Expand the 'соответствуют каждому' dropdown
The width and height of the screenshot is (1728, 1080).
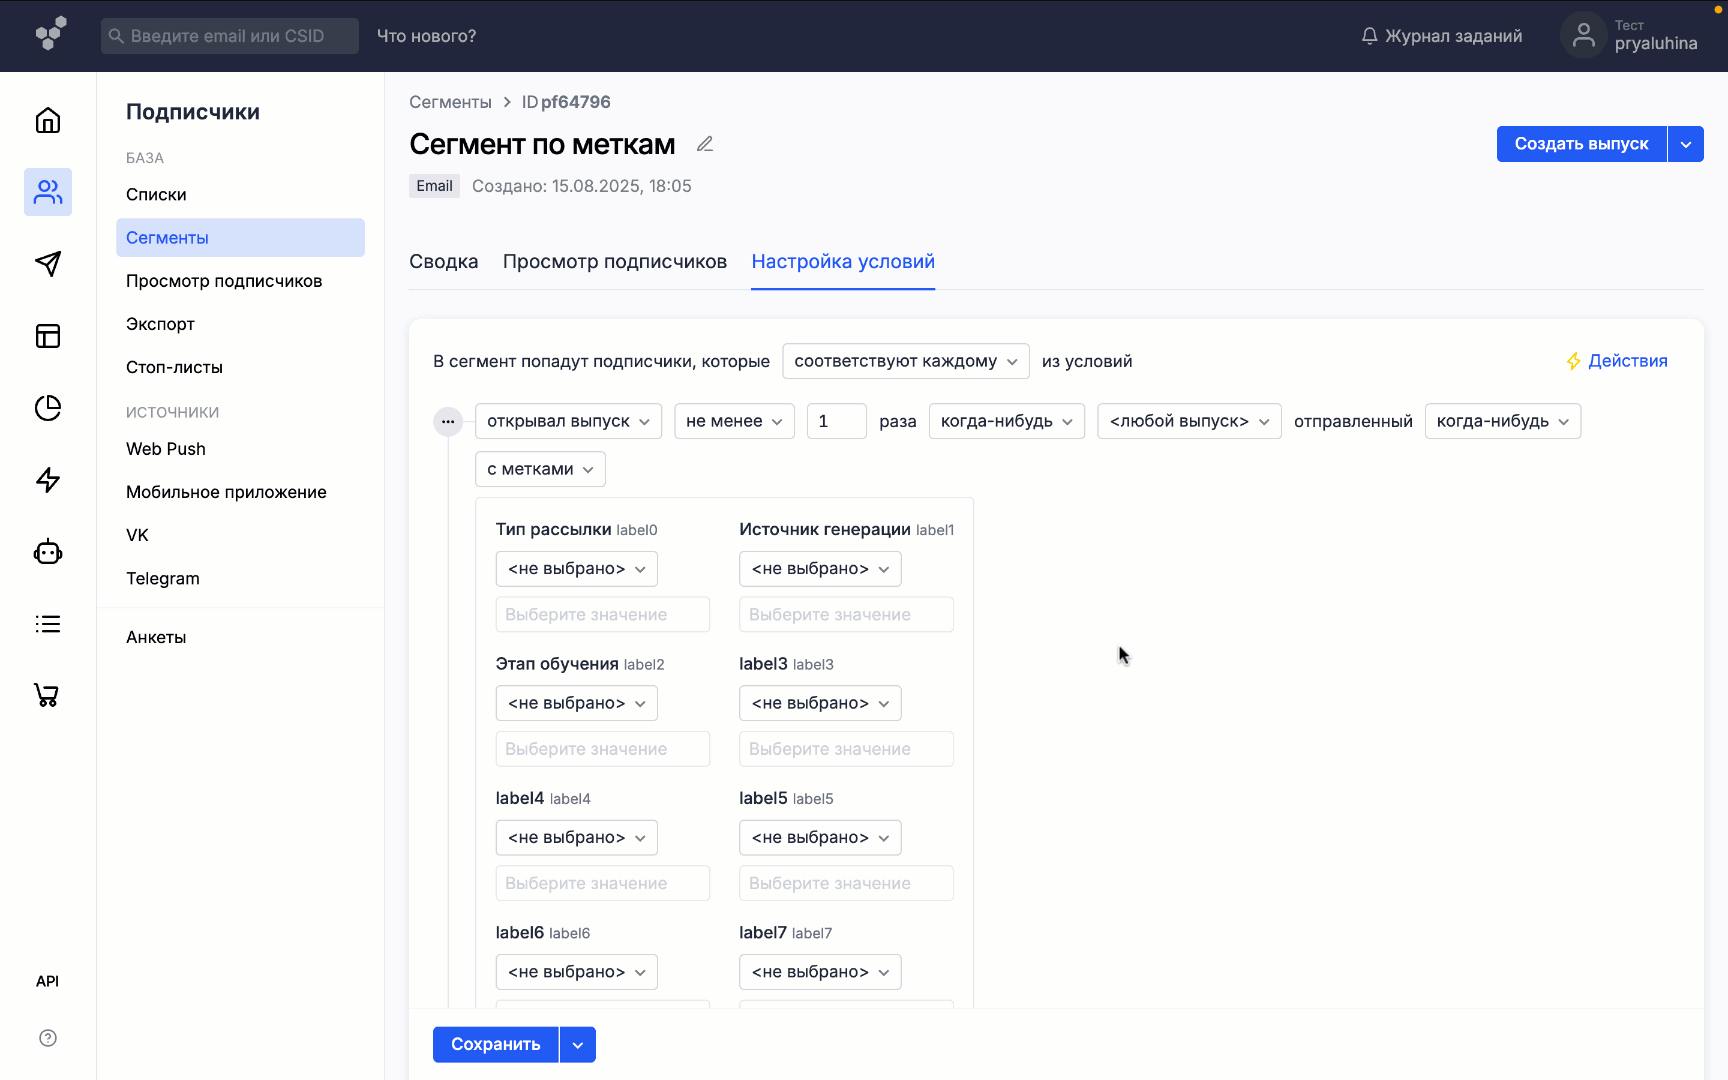[x=905, y=361]
